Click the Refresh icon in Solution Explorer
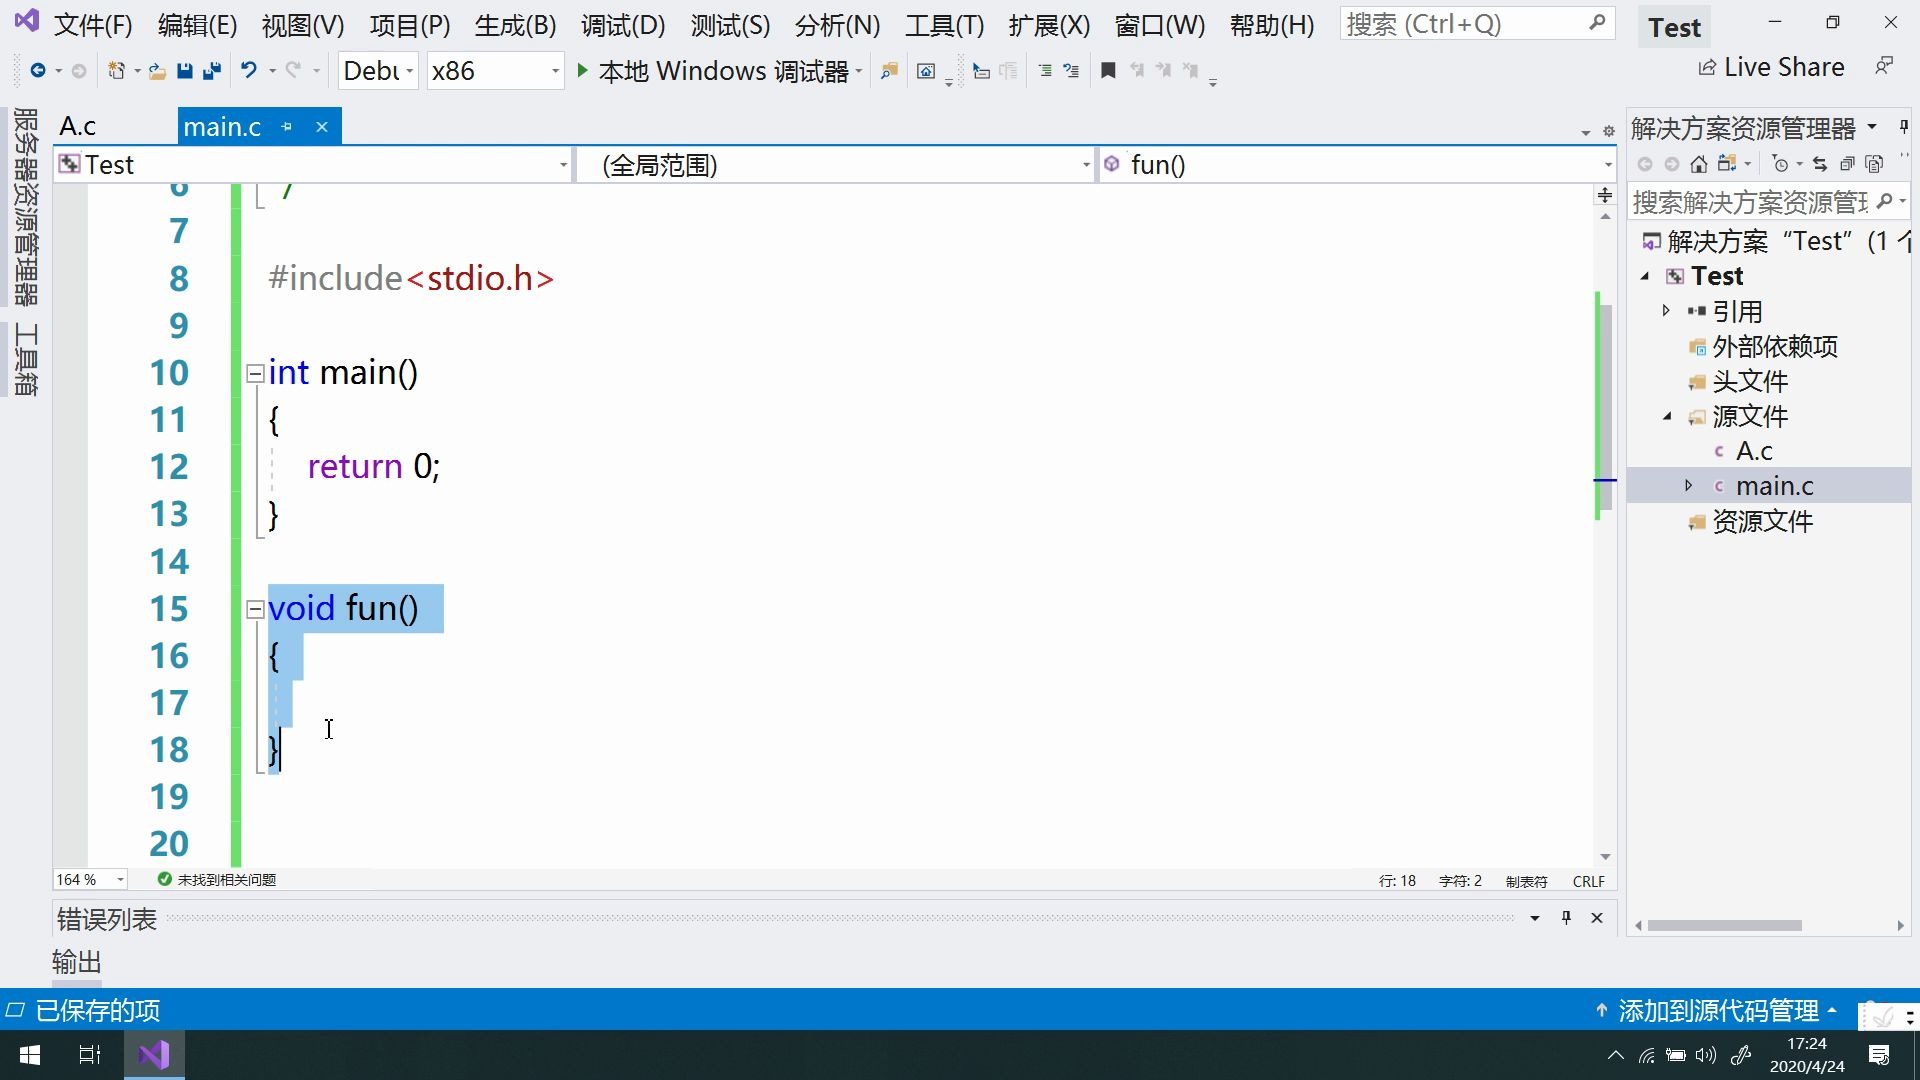The image size is (1920, 1080). [1820, 163]
